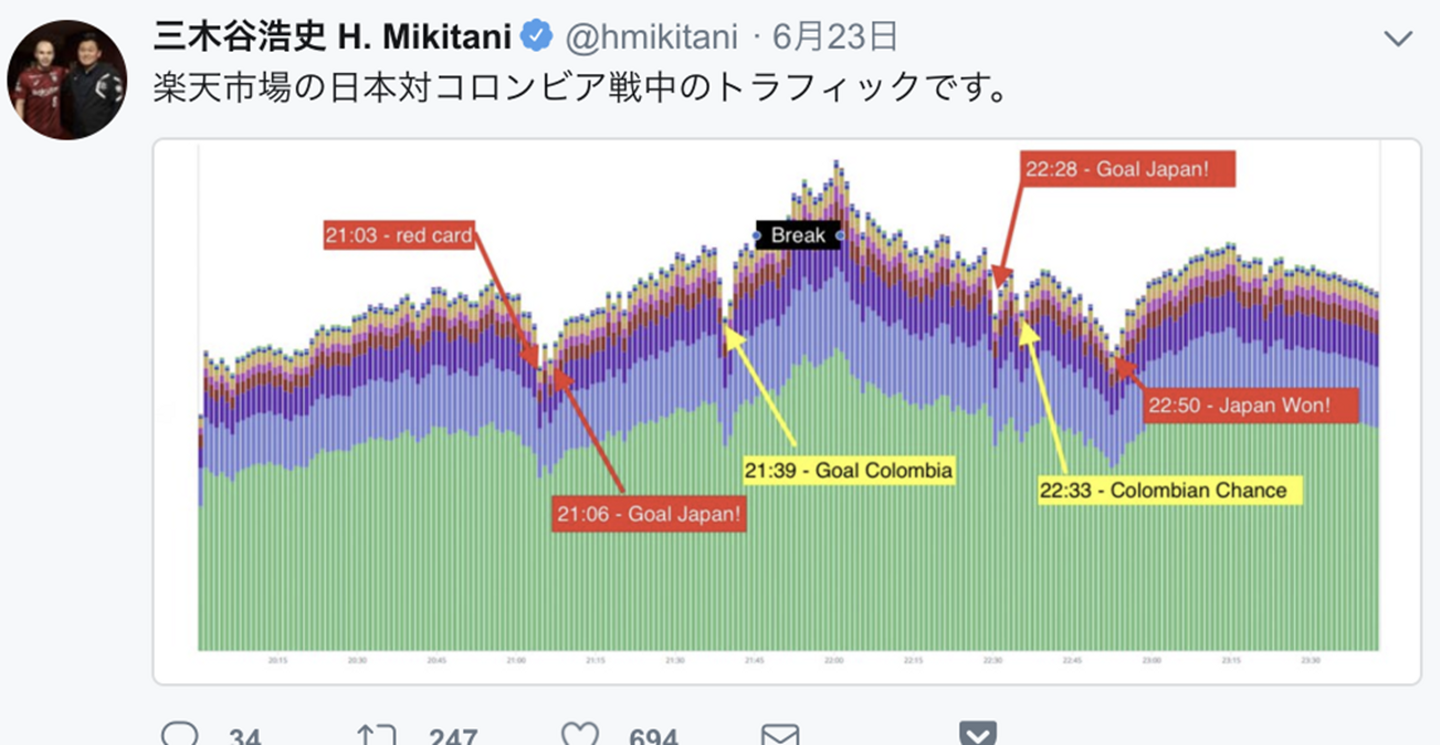The height and width of the screenshot is (745, 1440).
Task: Click the "22:33 - Colombian Chance" label
Action: (x=1172, y=490)
